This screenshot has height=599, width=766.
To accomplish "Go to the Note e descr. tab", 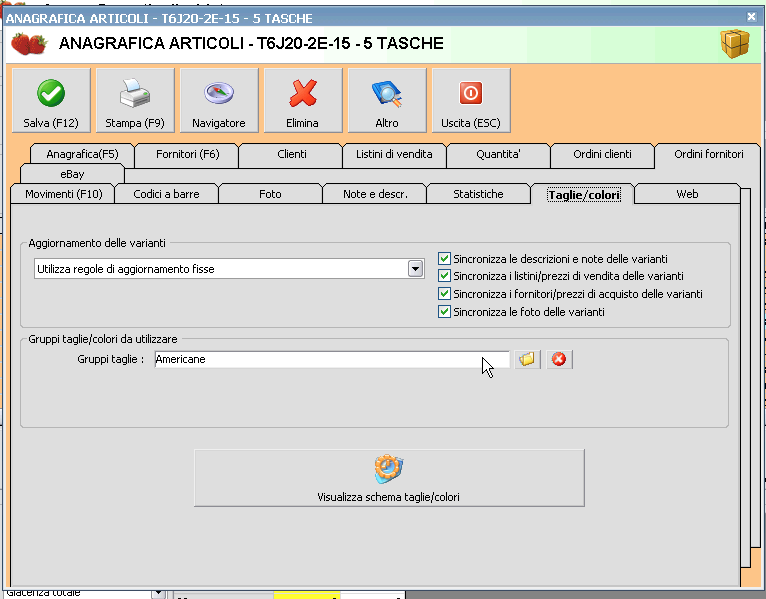I will coord(375,194).
